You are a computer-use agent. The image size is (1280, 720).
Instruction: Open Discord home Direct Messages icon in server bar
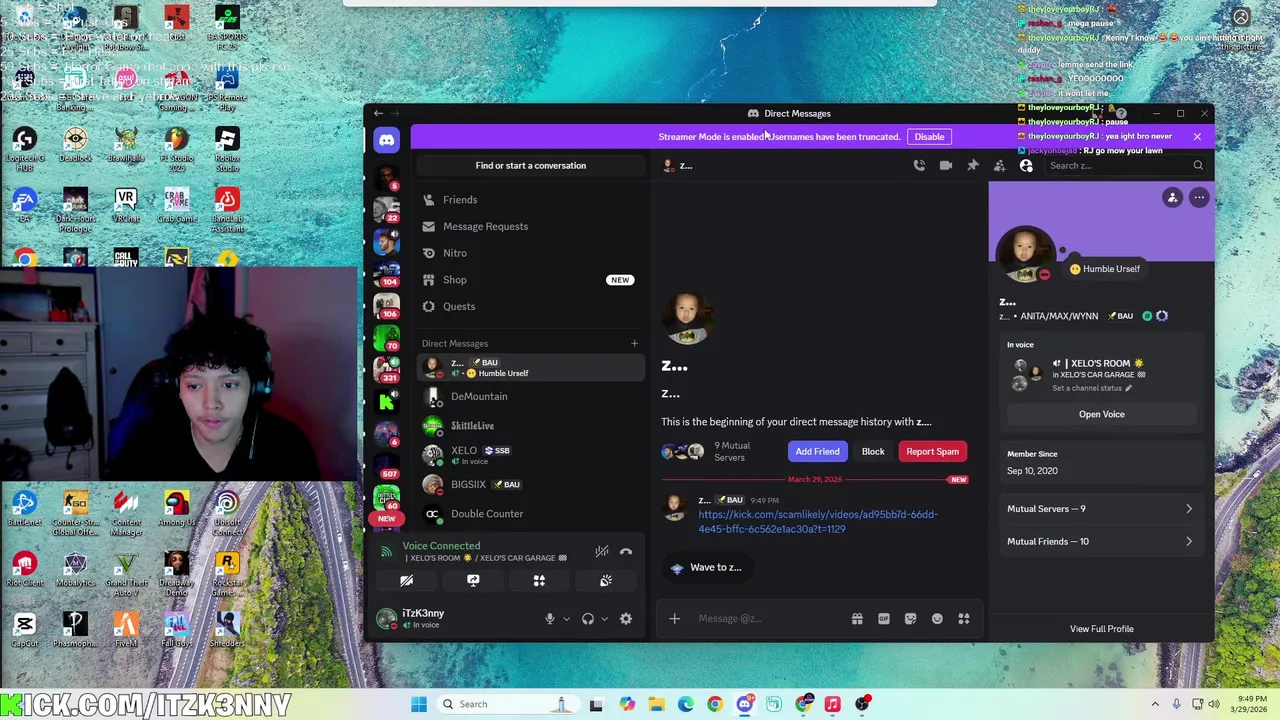point(387,141)
